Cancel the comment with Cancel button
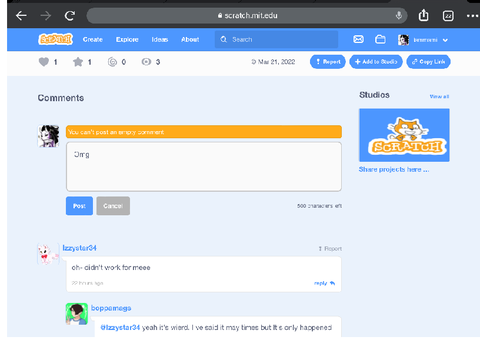480x360 pixels. coord(113,206)
